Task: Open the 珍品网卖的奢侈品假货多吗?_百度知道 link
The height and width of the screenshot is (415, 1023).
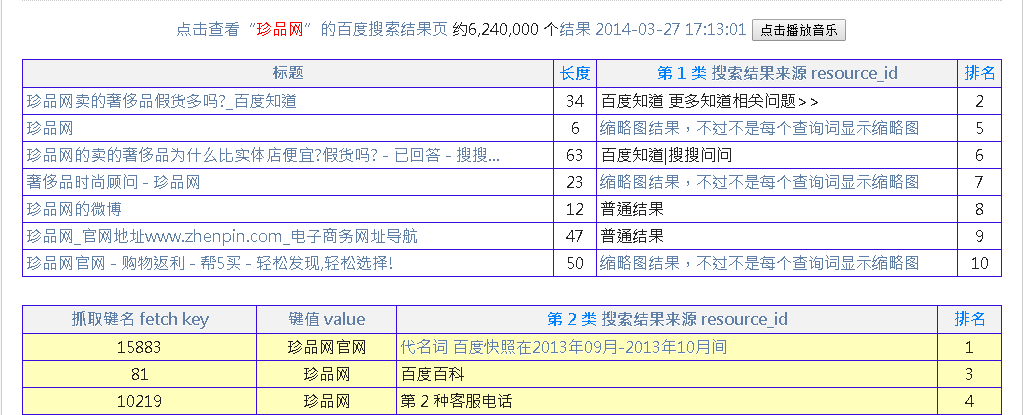Action: pos(162,101)
